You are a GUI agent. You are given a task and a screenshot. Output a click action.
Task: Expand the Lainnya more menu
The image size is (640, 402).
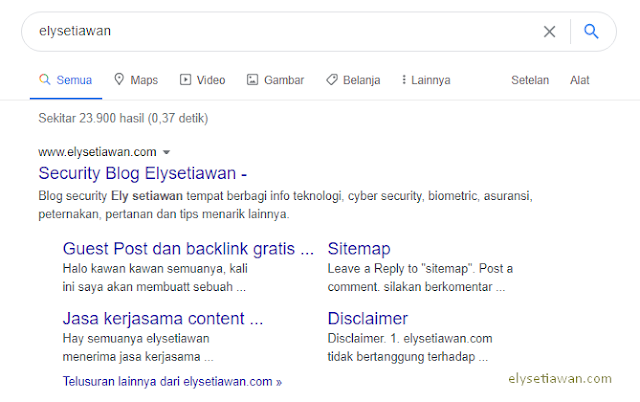coord(426,80)
